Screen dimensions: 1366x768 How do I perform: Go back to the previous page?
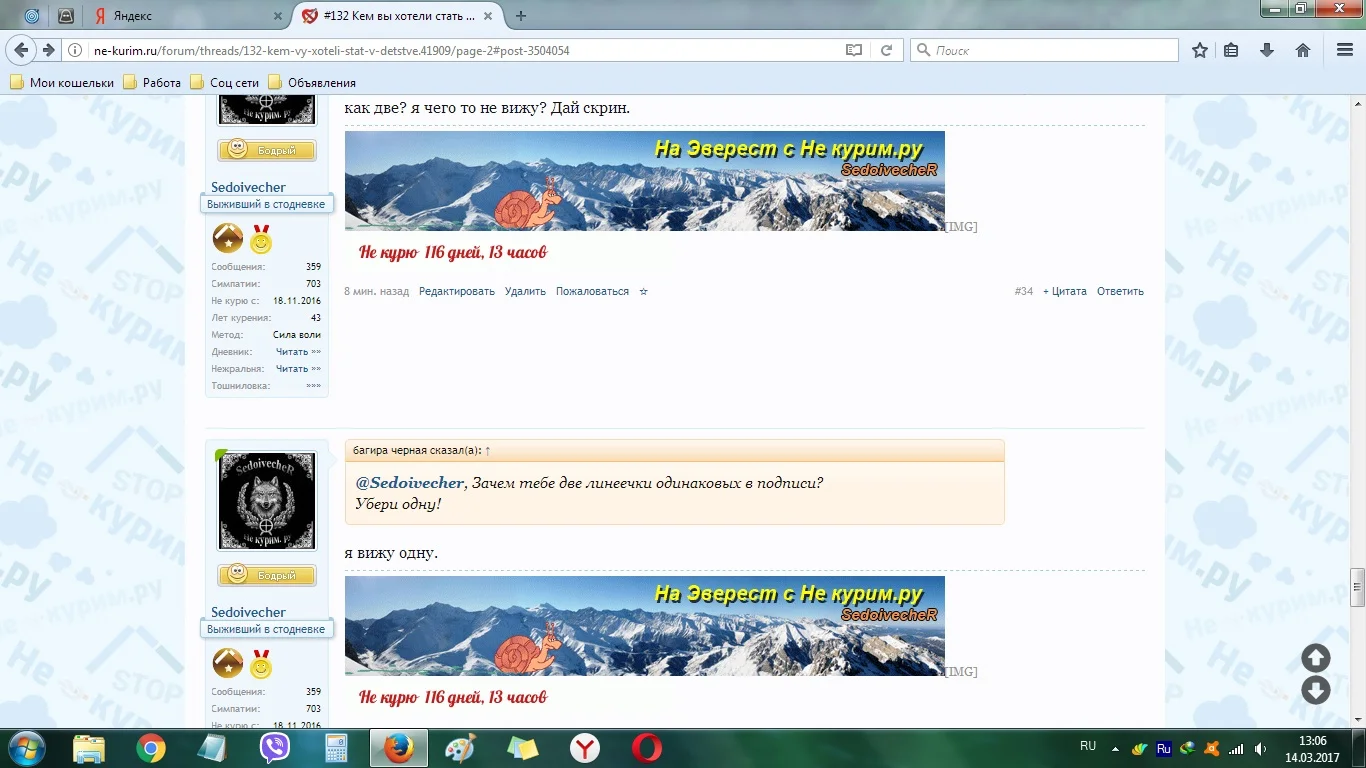coord(22,50)
